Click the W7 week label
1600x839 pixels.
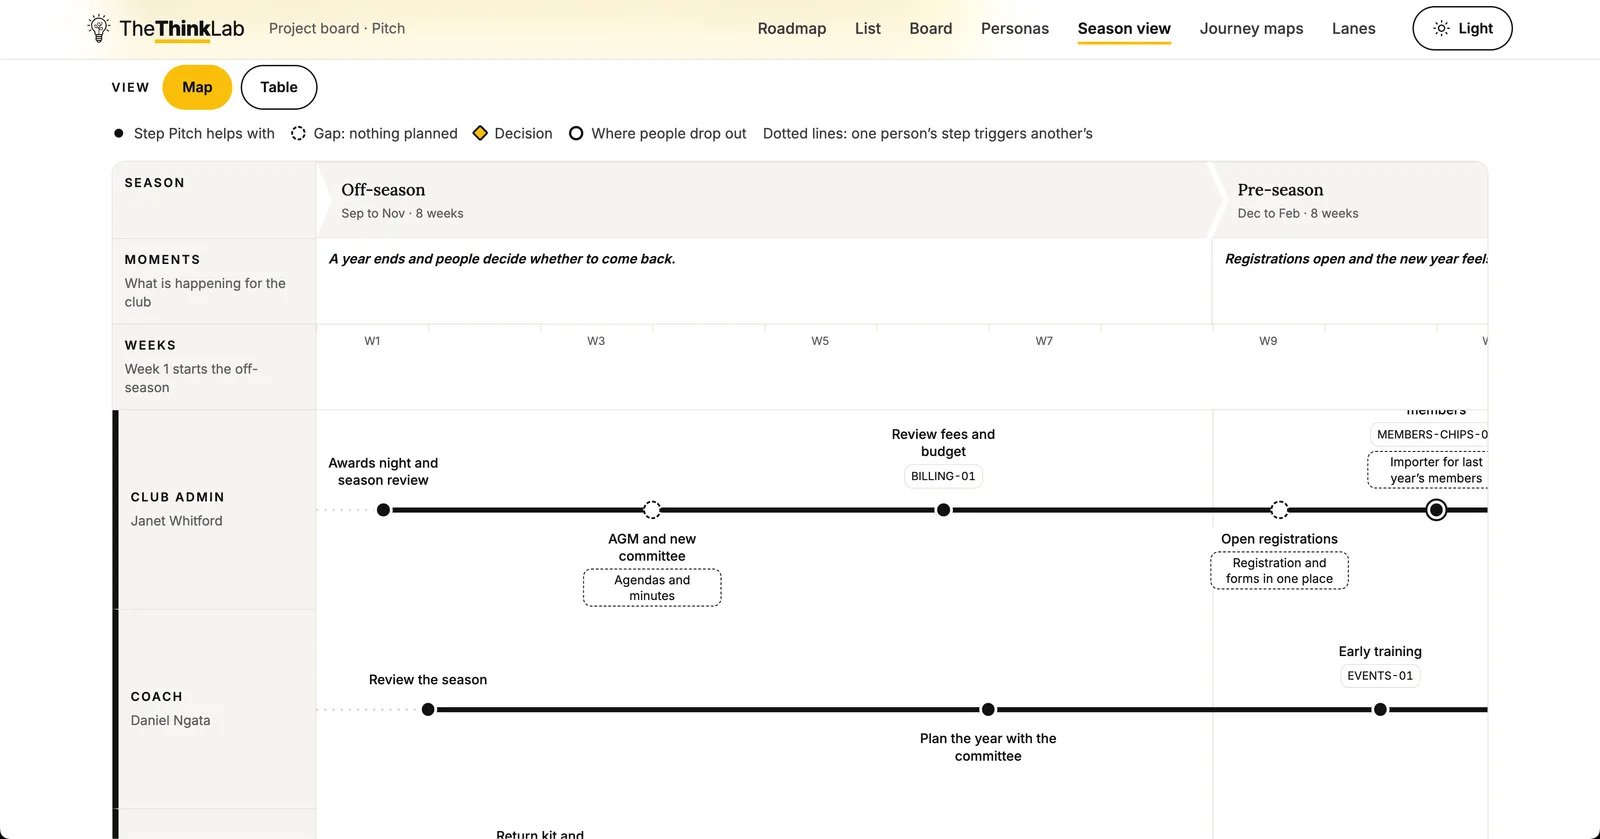click(1044, 341)
